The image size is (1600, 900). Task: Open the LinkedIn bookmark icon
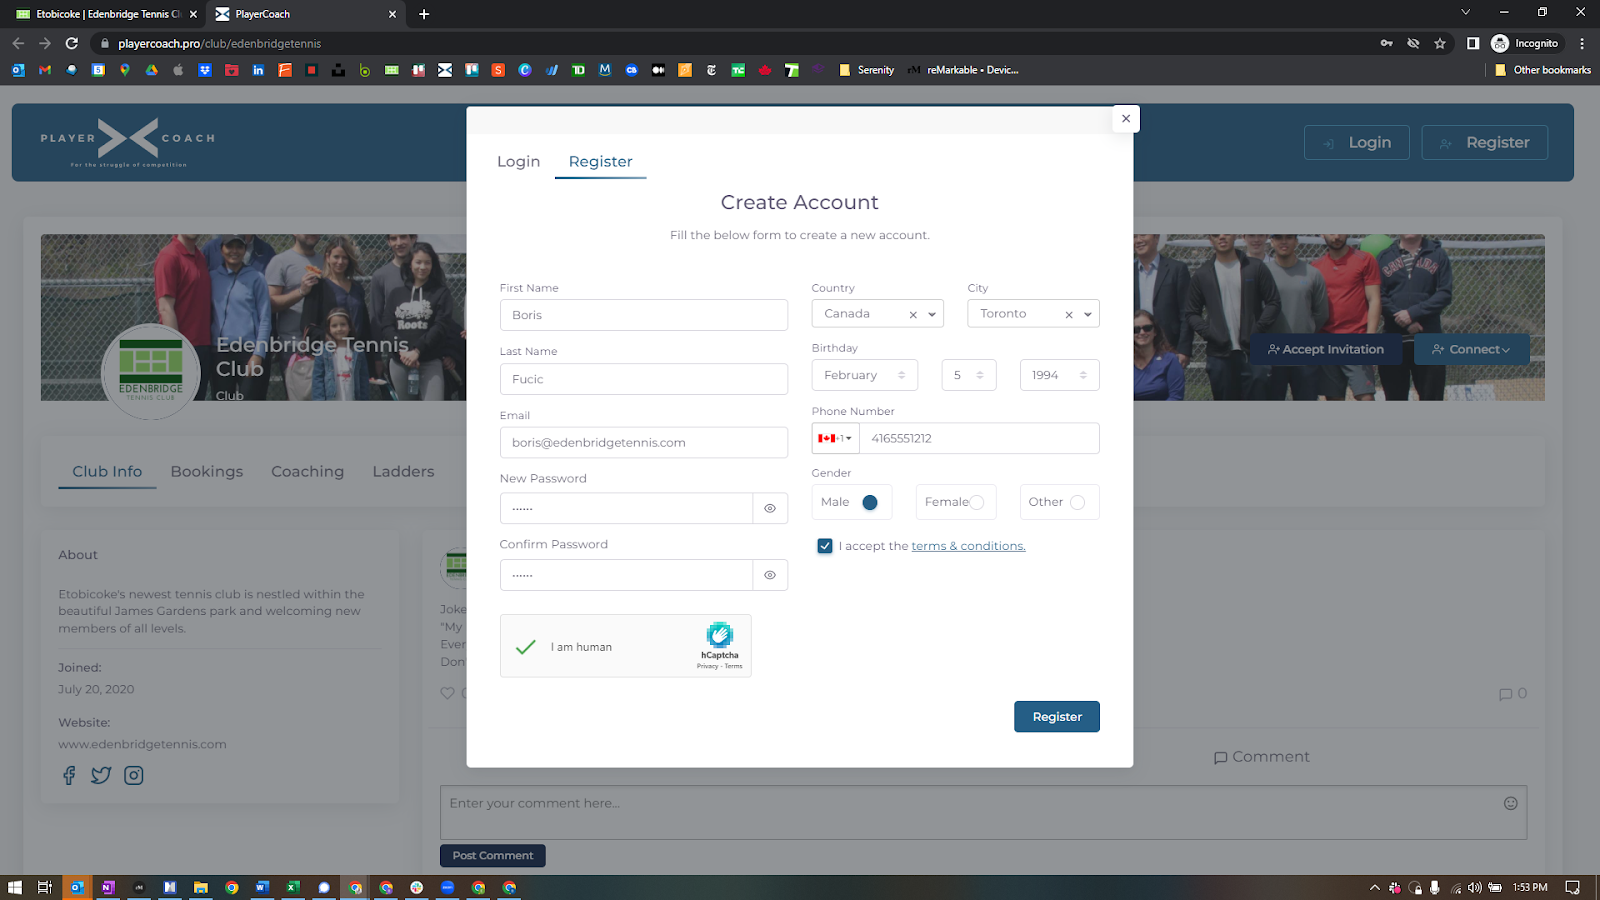258,70
